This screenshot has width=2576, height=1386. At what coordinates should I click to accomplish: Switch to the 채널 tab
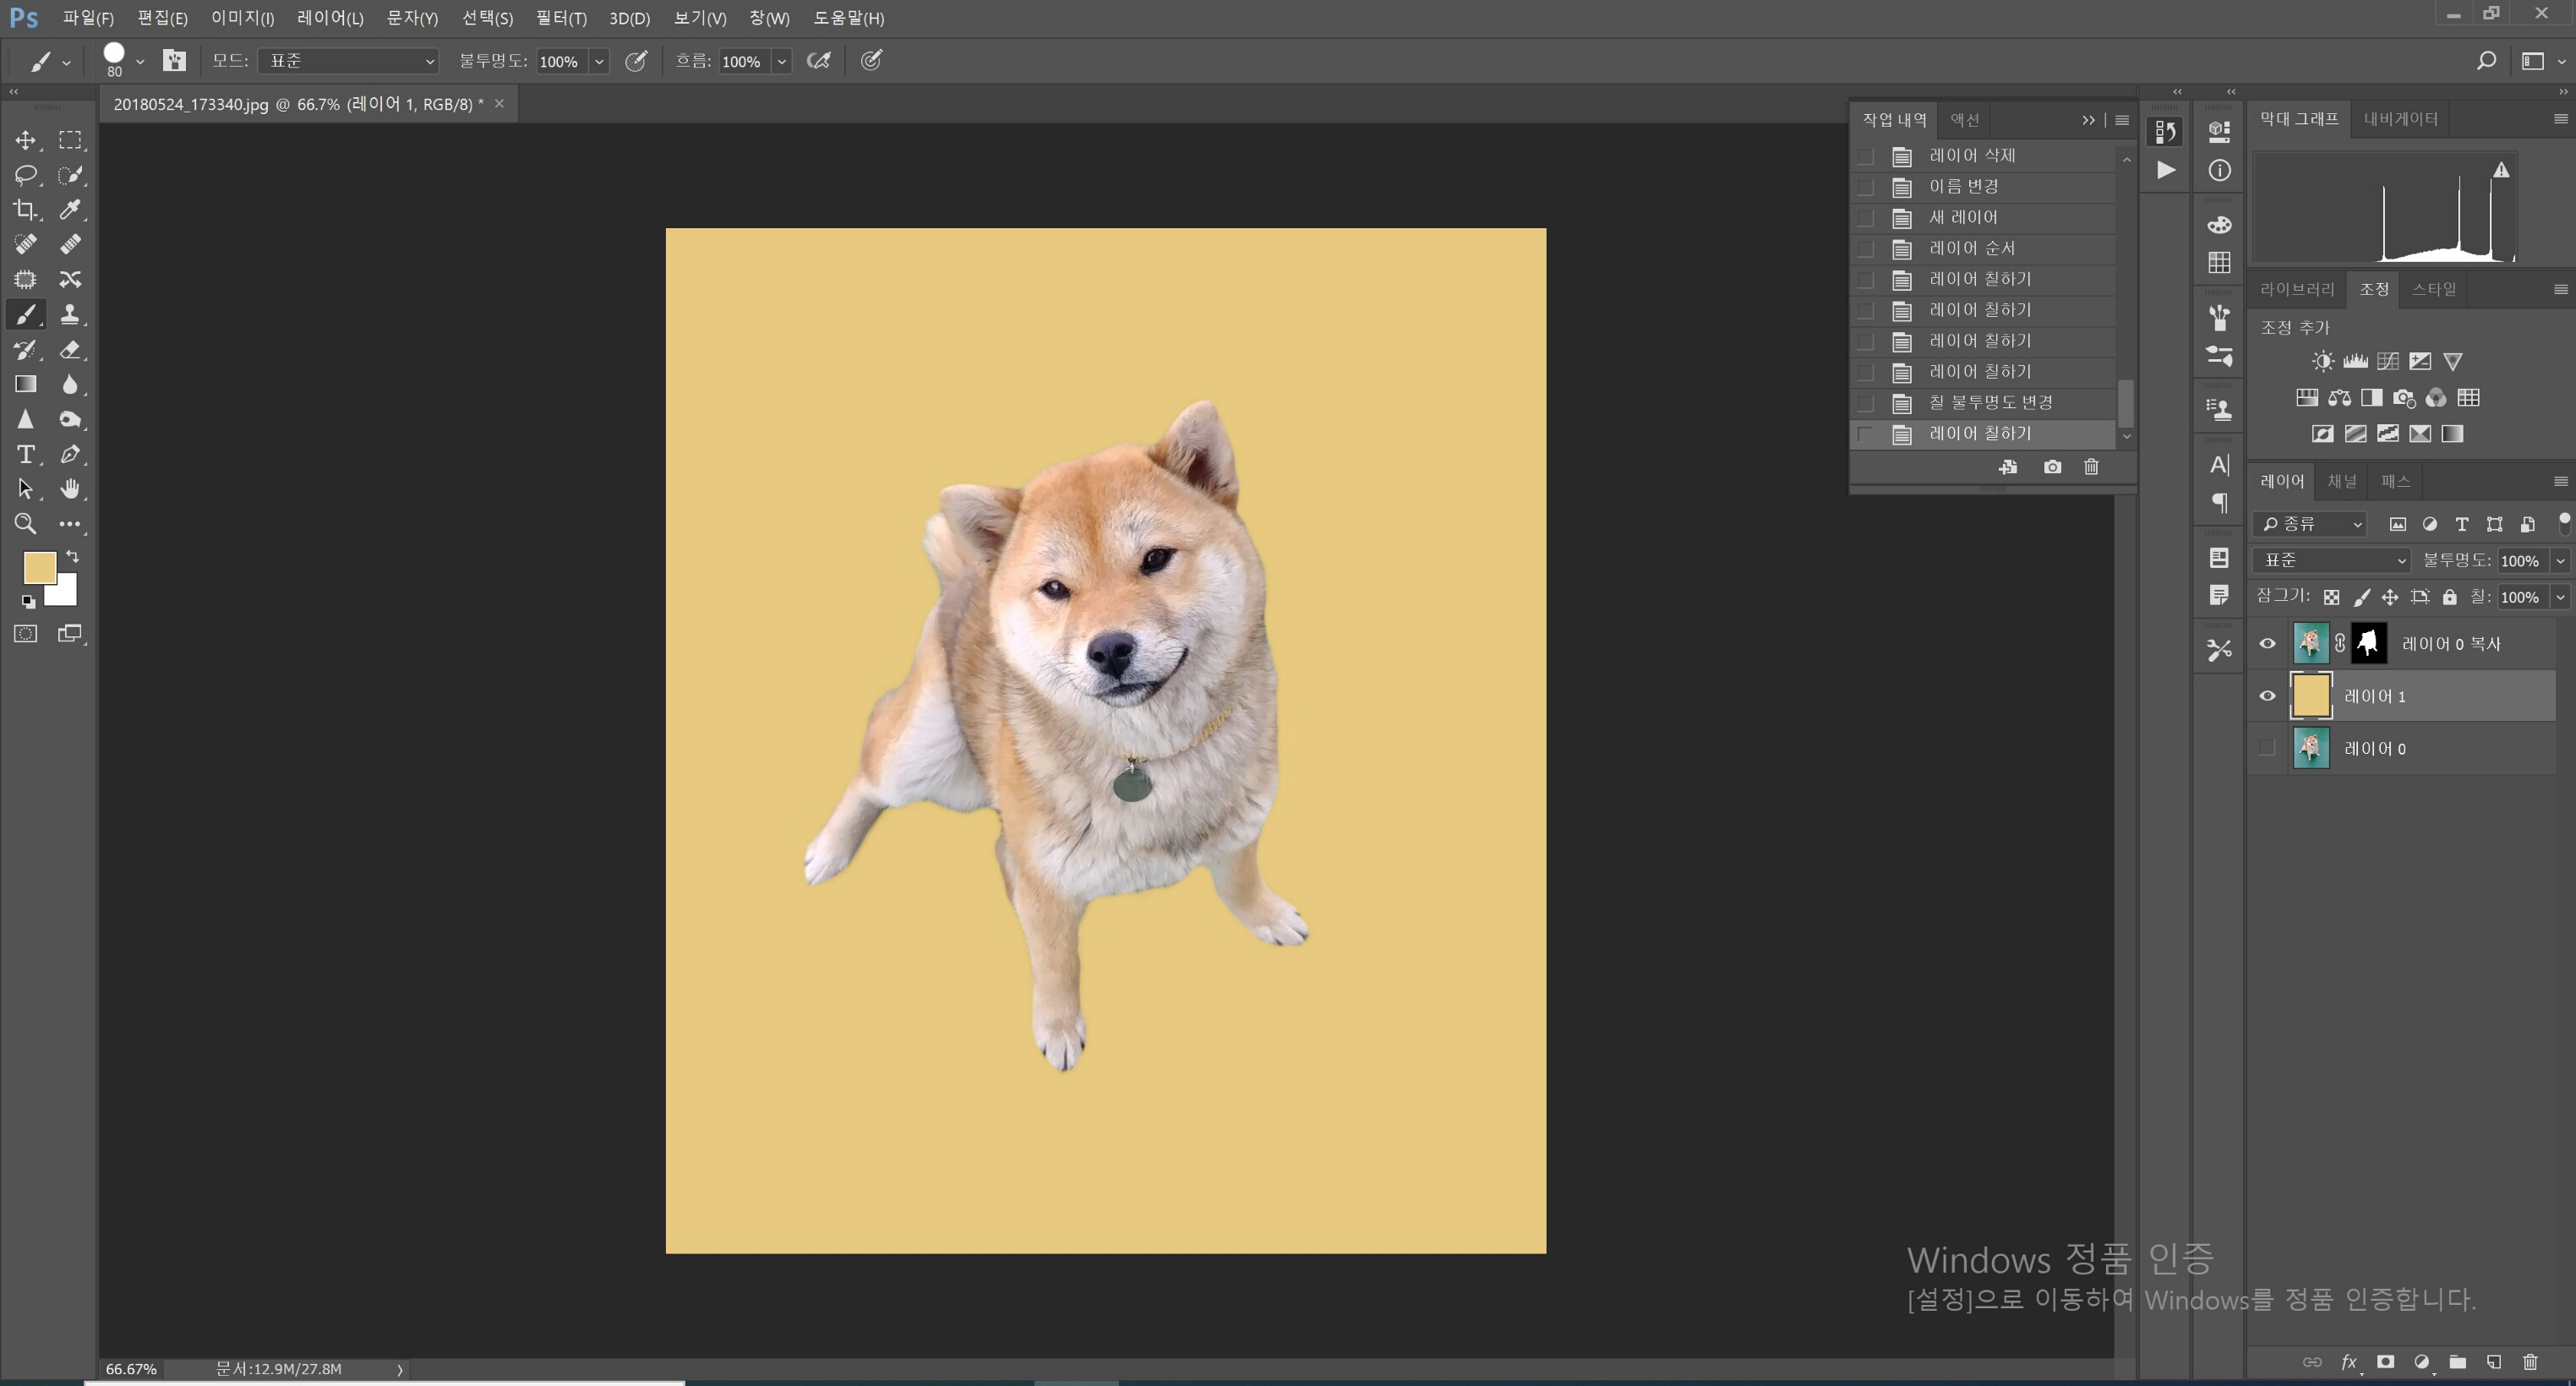click(x=2341, y=481)
